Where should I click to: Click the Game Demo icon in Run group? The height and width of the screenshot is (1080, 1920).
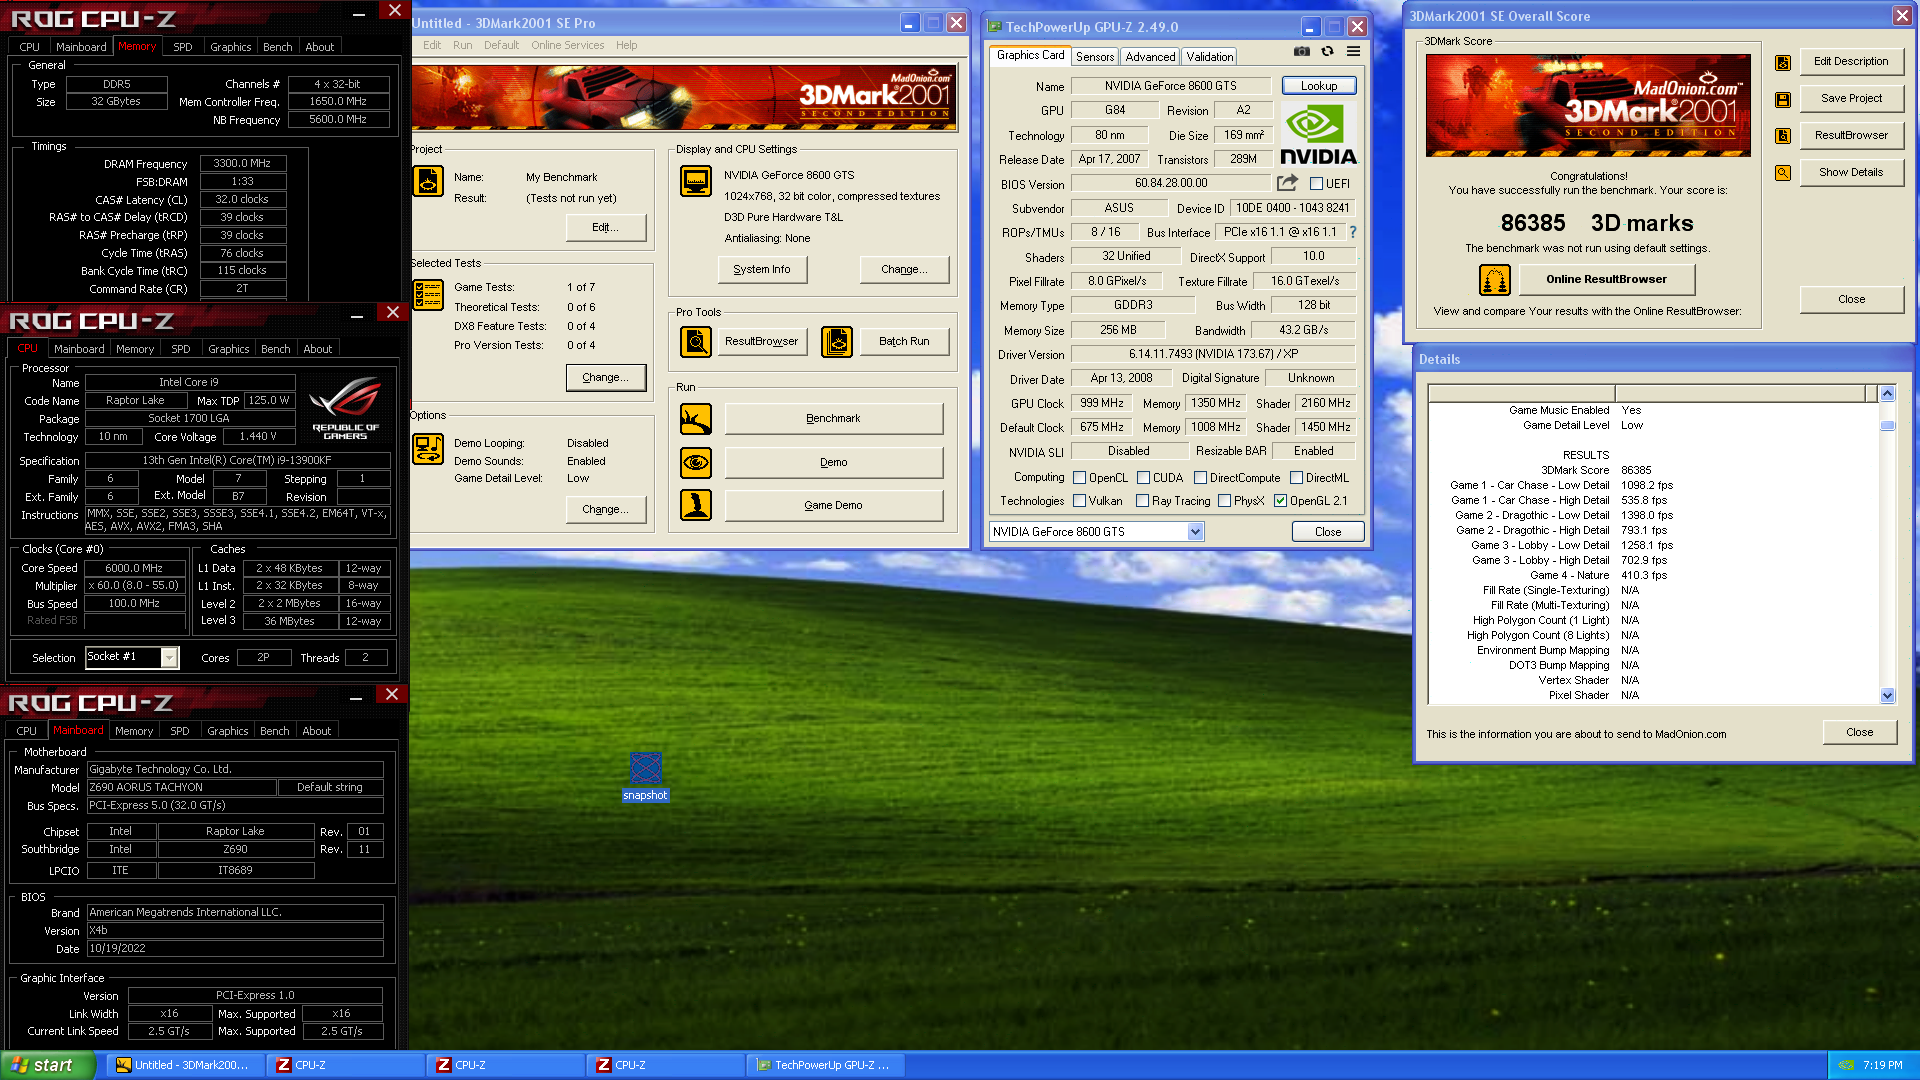[x=695, y=505]
